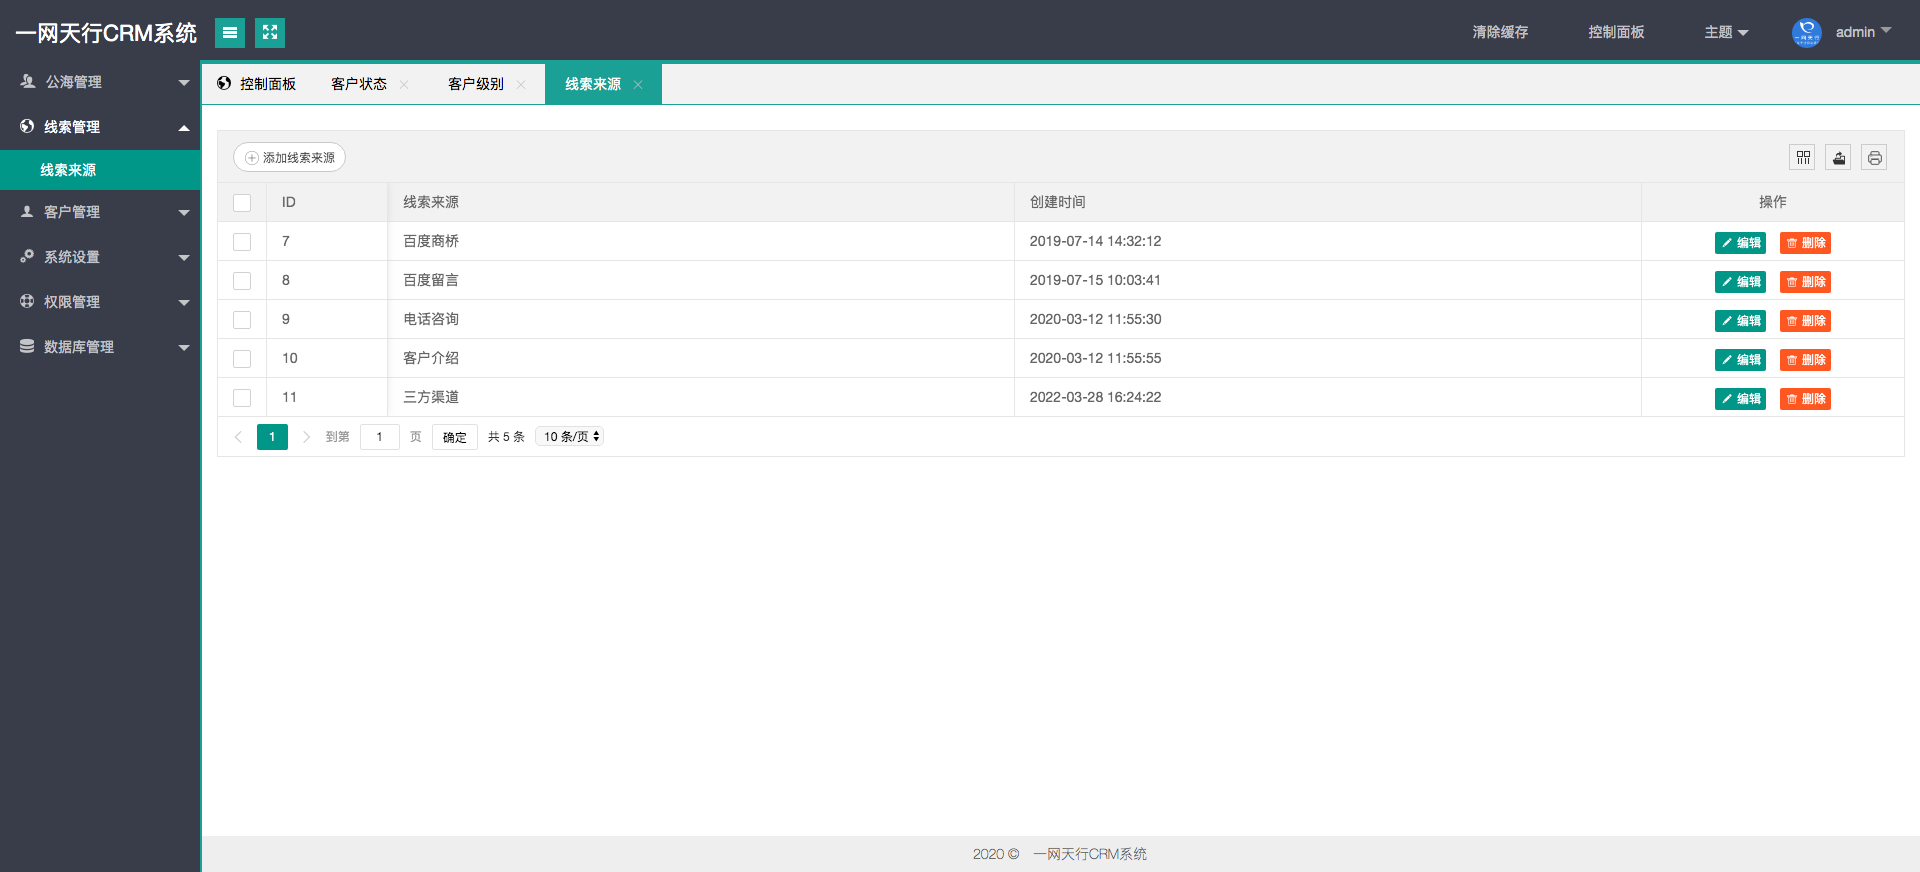Expand the 主题 theme dropdown

click(1726, 33)
